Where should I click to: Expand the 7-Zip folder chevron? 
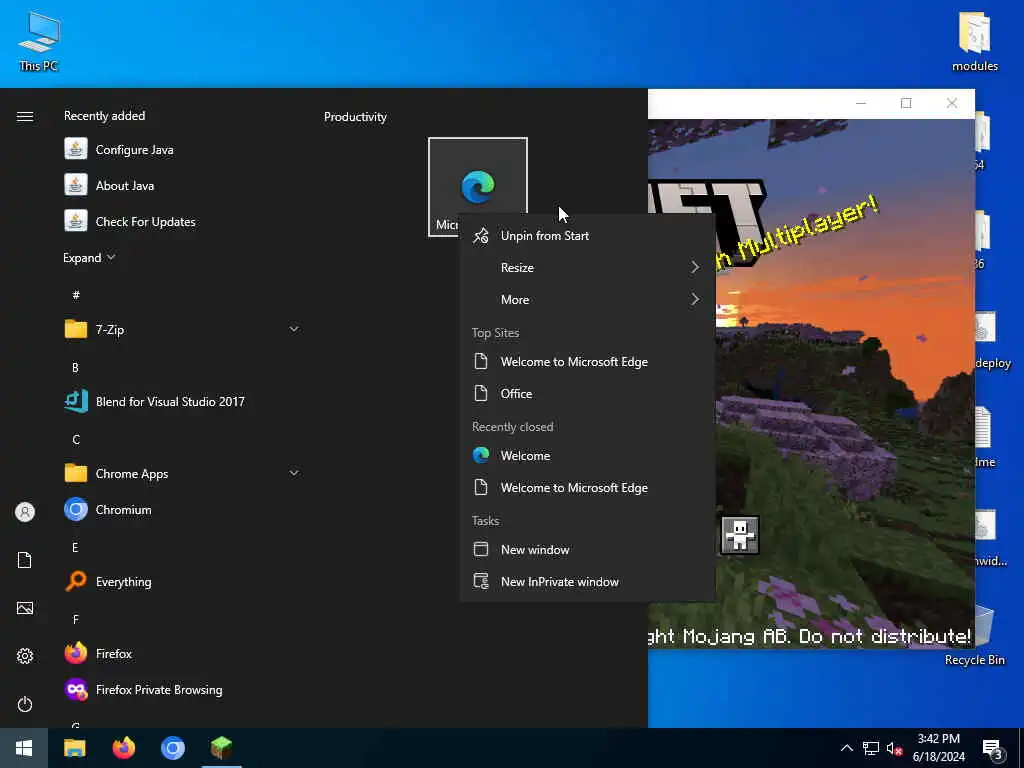[x=294, y=329]
